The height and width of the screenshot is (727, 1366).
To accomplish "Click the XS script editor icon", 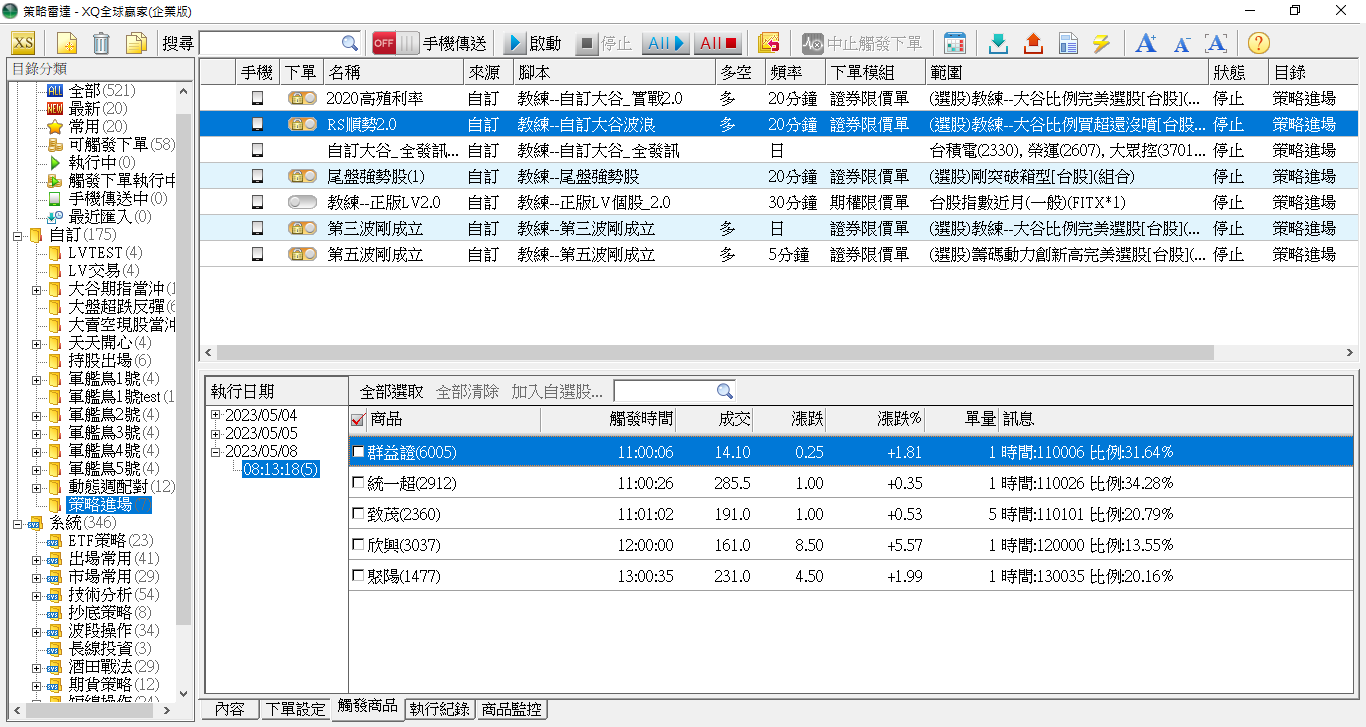I will click(23, 43).
